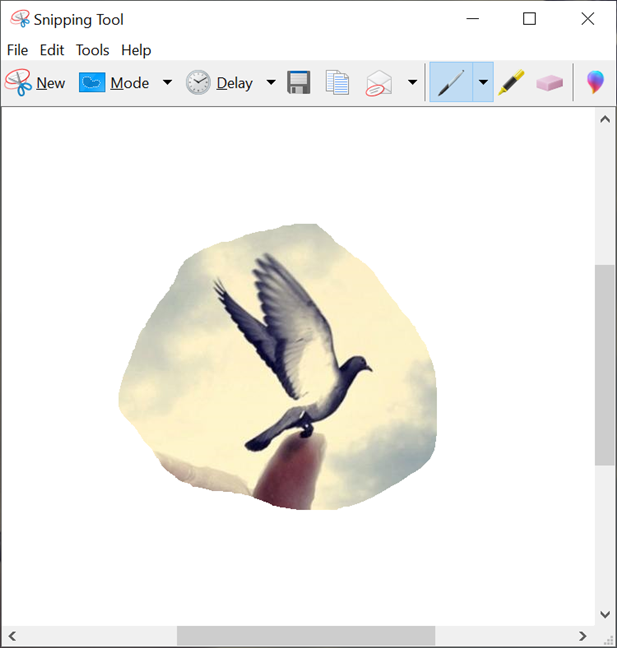The height and width of the screenshot is (648, 617).
Task: Click the Delay clock icon
Action: [x=198, y=82]
